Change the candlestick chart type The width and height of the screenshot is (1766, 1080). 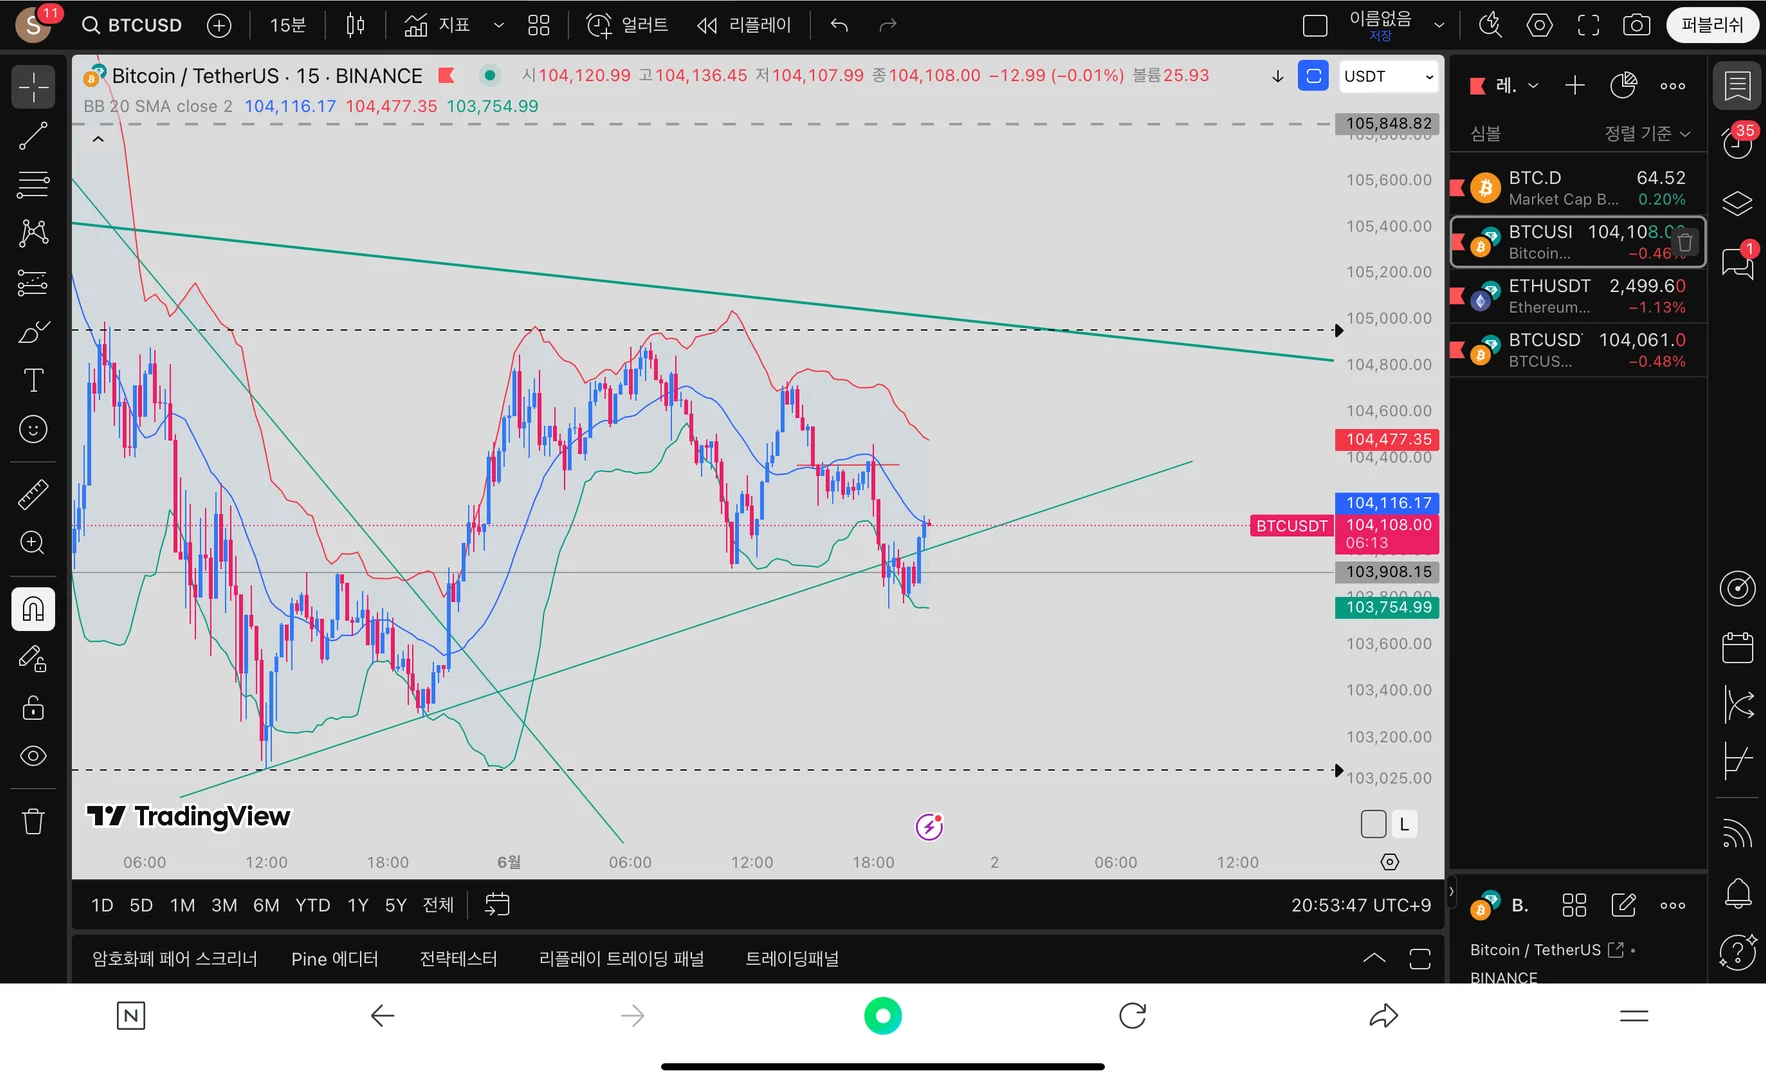(355, 25)
